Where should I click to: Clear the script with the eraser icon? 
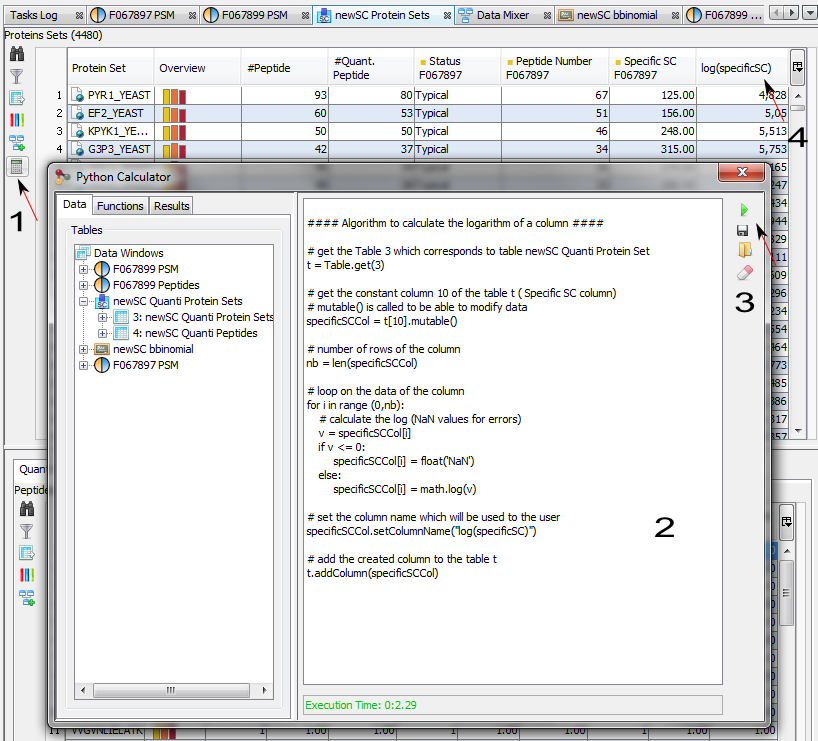(x=743, y=272)
